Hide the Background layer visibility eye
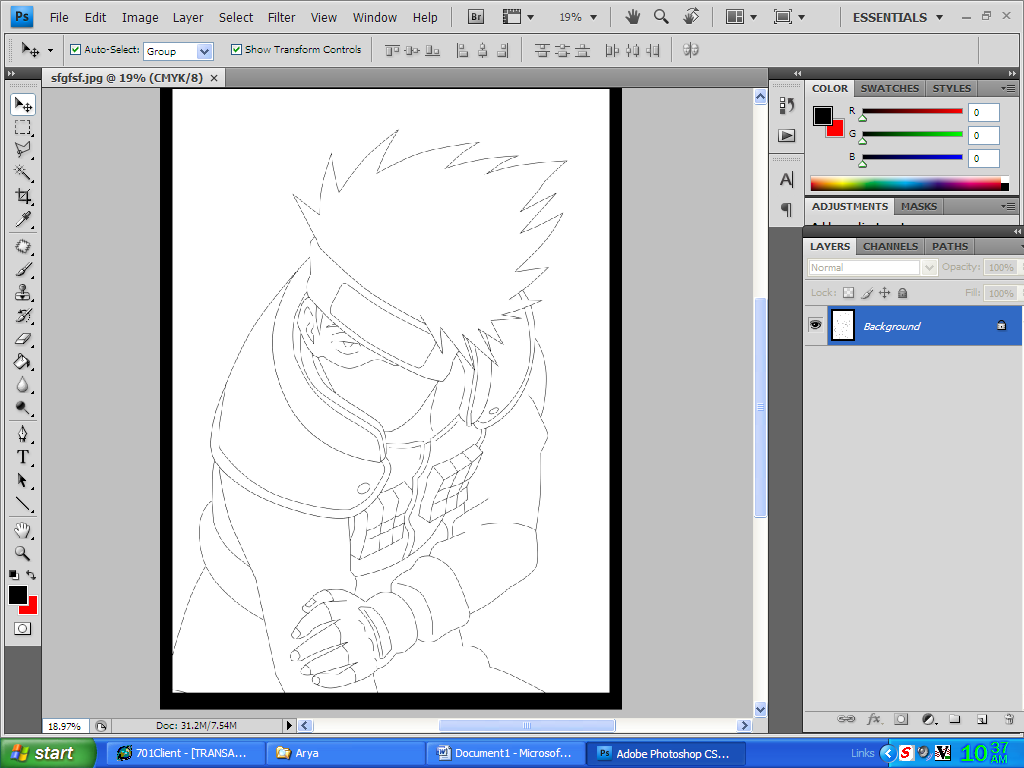This screenshot has width=1024, height=768. click(x=815, y=325)
